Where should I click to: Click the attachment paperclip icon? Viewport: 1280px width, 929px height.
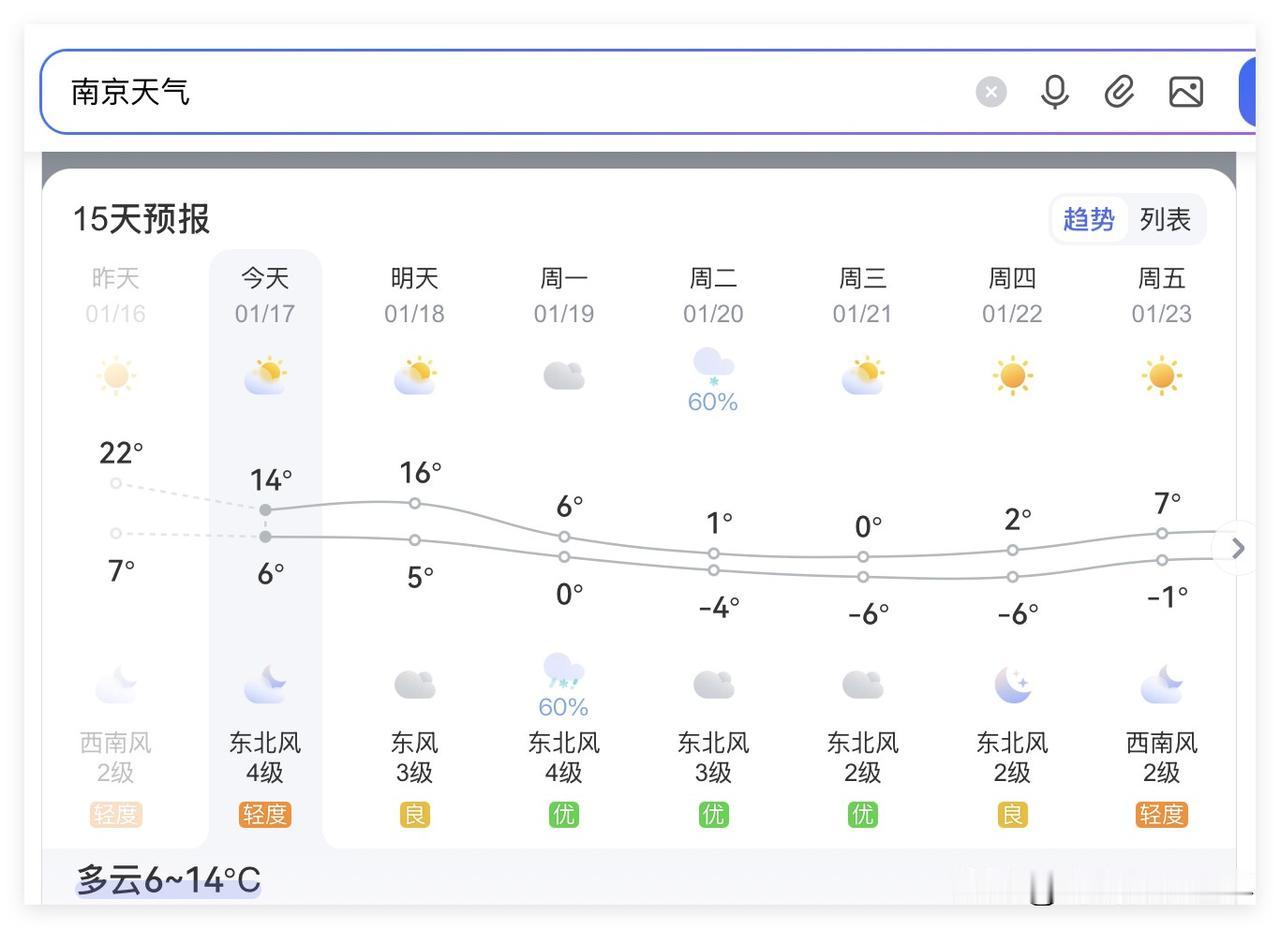1119,91
